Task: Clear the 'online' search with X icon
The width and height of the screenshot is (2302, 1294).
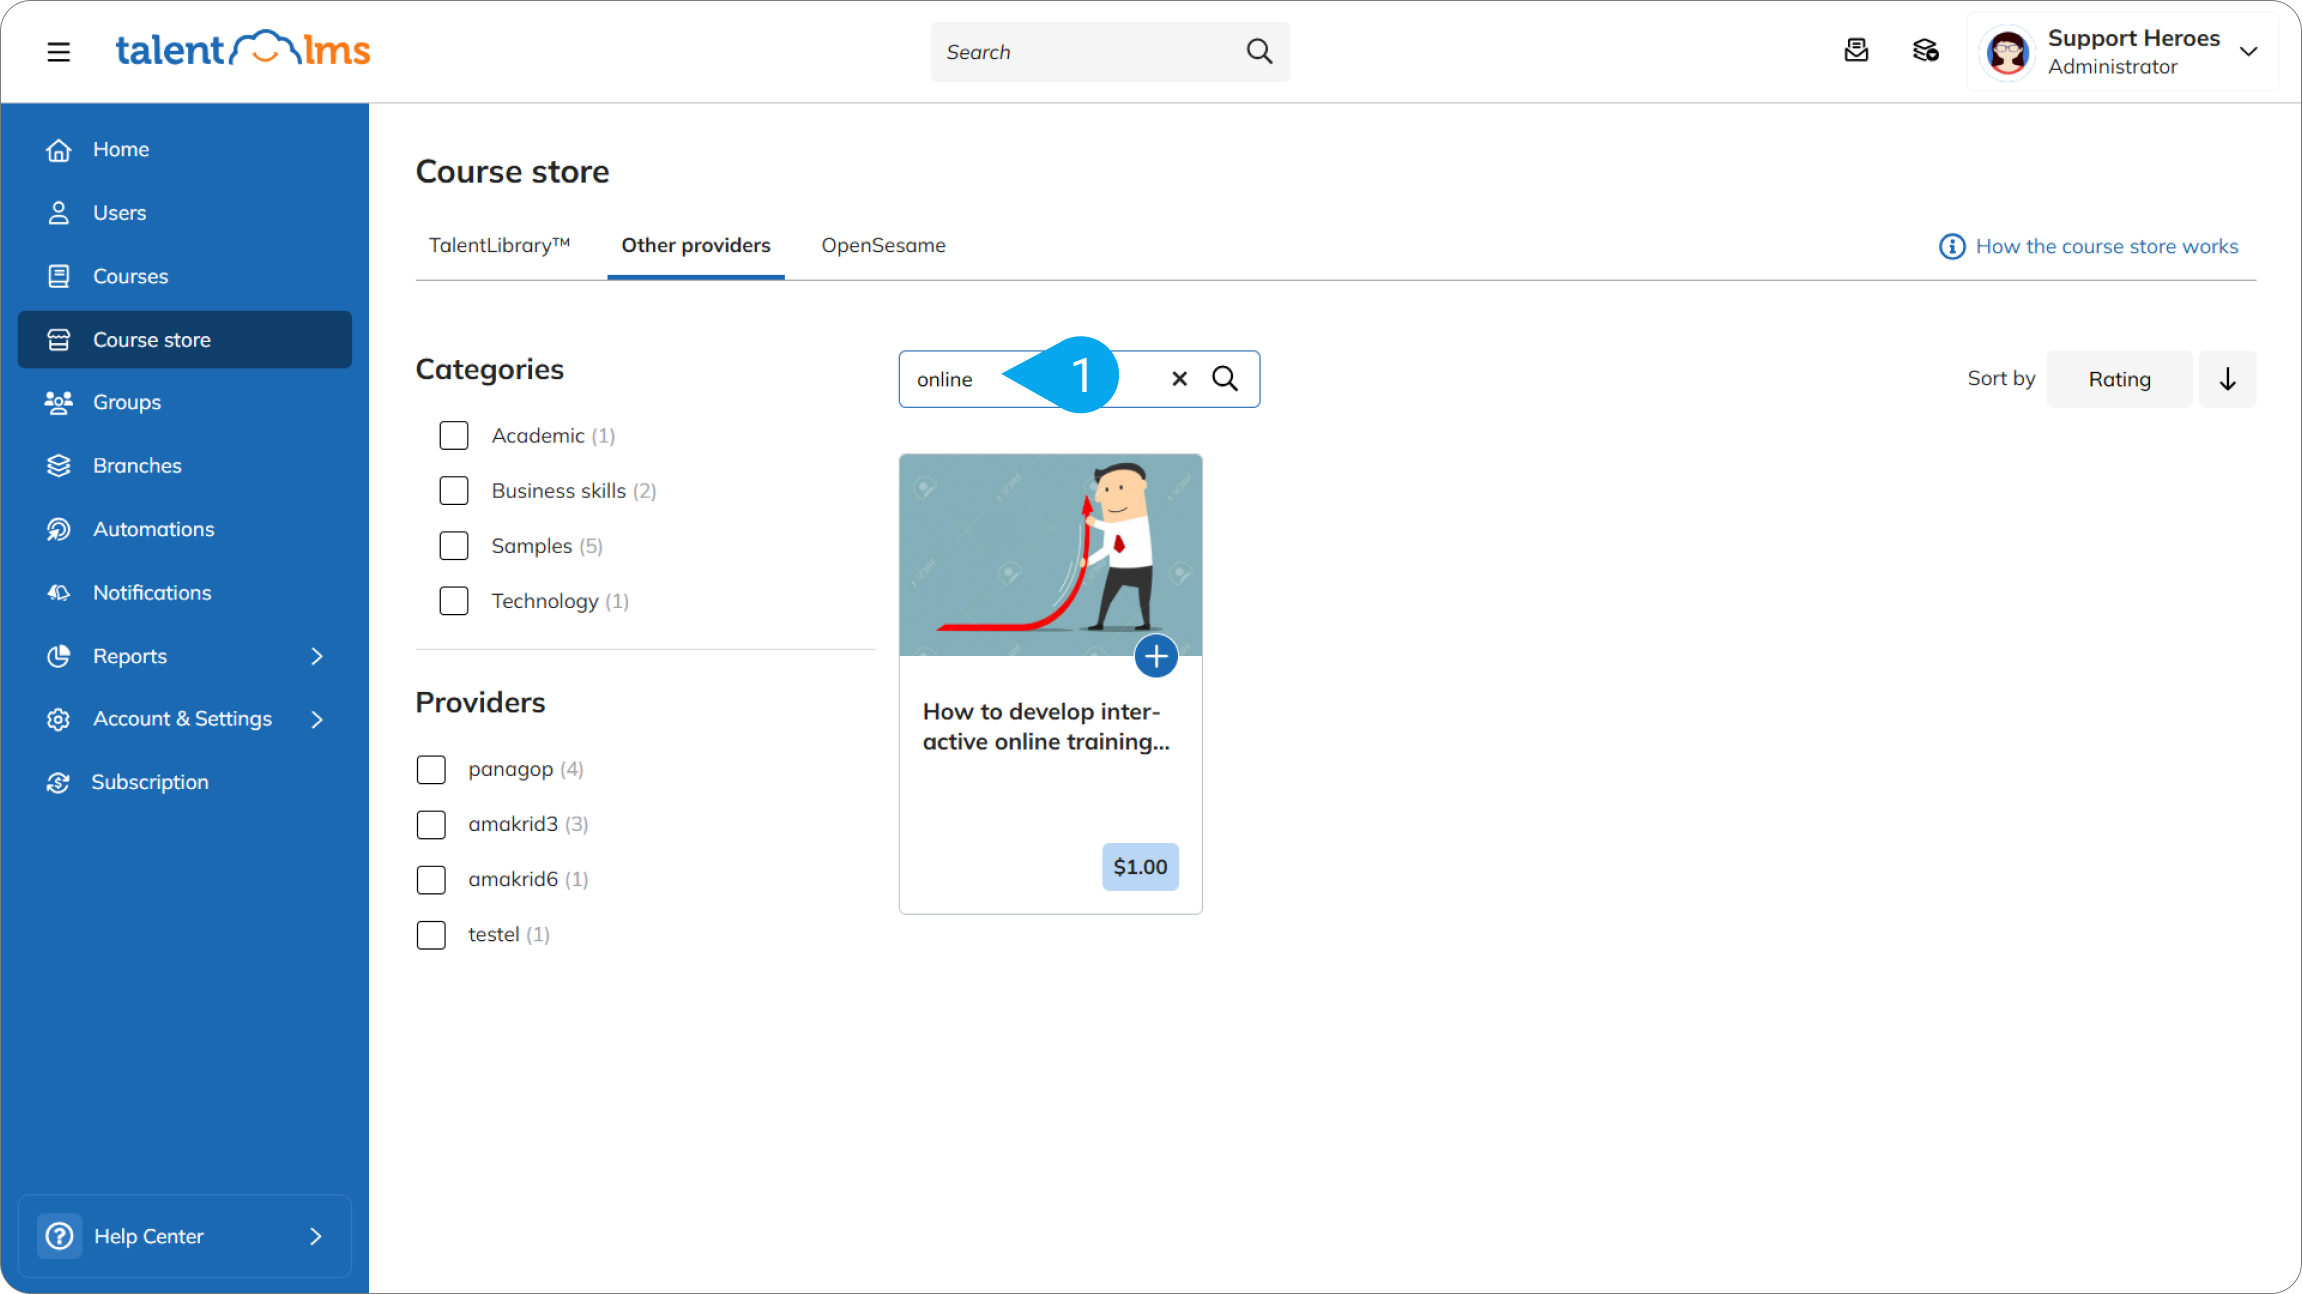Action: pyautogui.click(x=1179, y=379)
